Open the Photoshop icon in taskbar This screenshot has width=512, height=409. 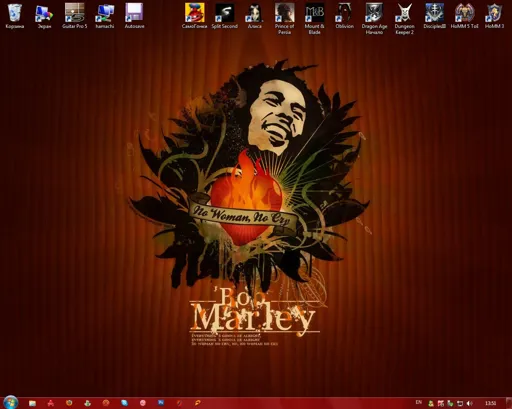tap(161, 403)
